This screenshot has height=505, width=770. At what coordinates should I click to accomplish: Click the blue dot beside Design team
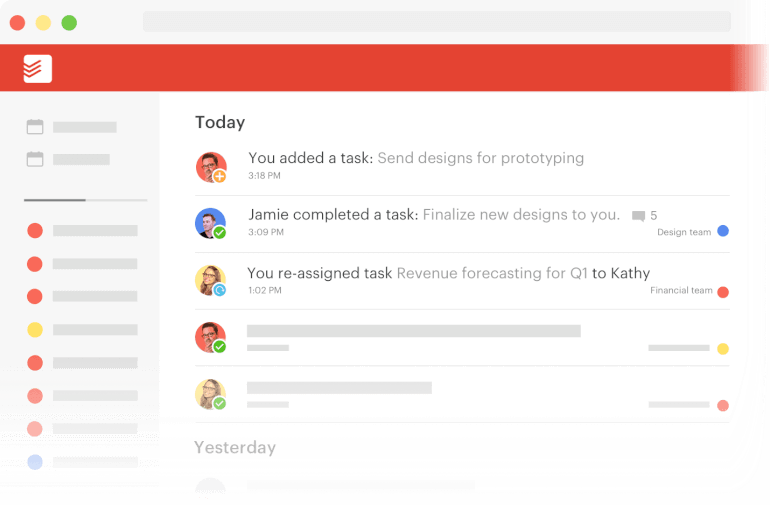[723, 231]
